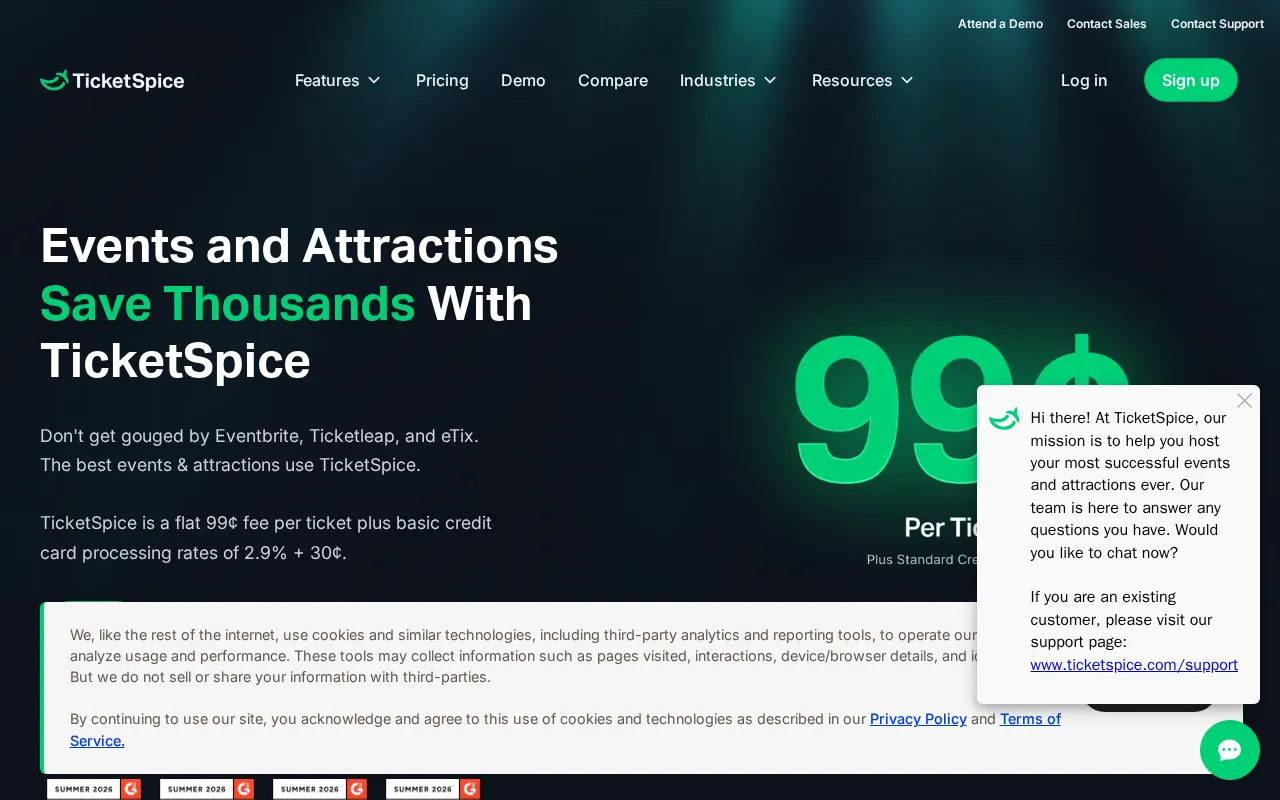Open the Privacy Policy link
This screenshot has width=1280, height=800.
tap(918, 719)
